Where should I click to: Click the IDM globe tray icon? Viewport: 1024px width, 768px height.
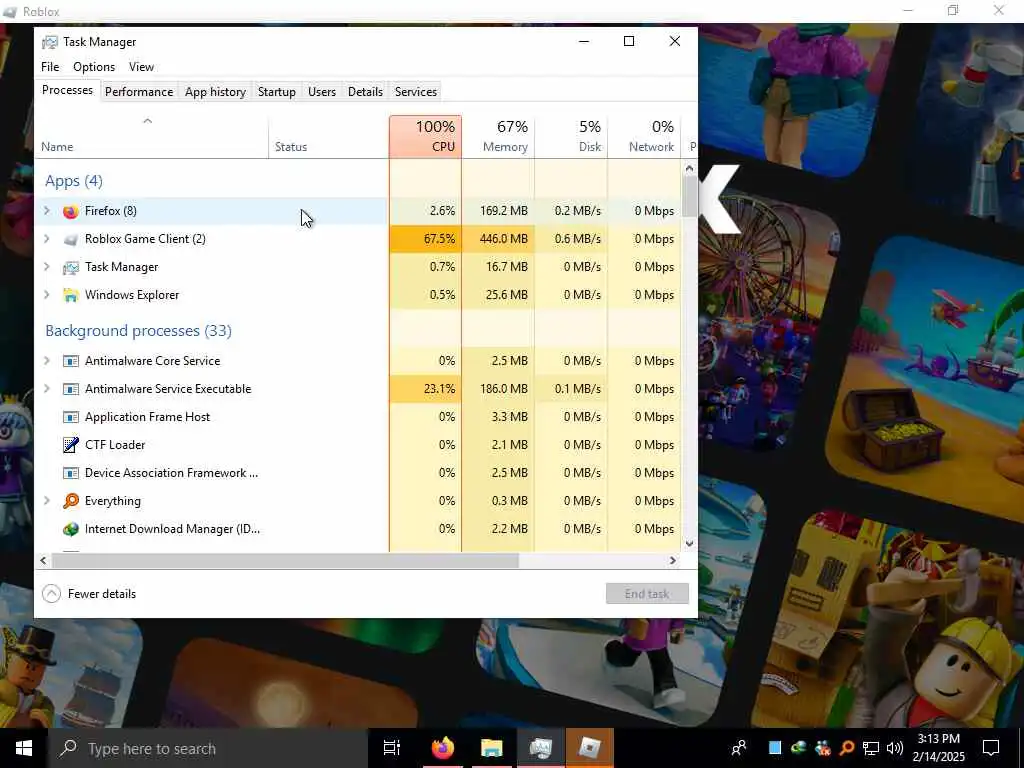[798, 748]
